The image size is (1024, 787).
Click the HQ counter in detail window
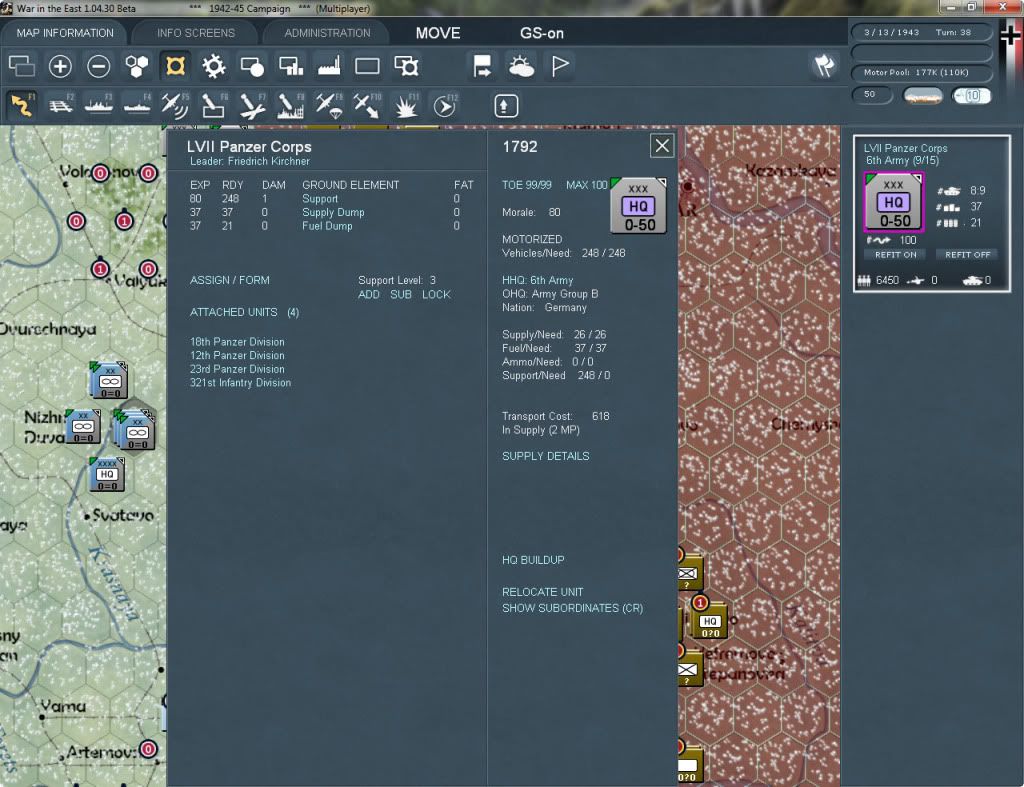(639, 206)
